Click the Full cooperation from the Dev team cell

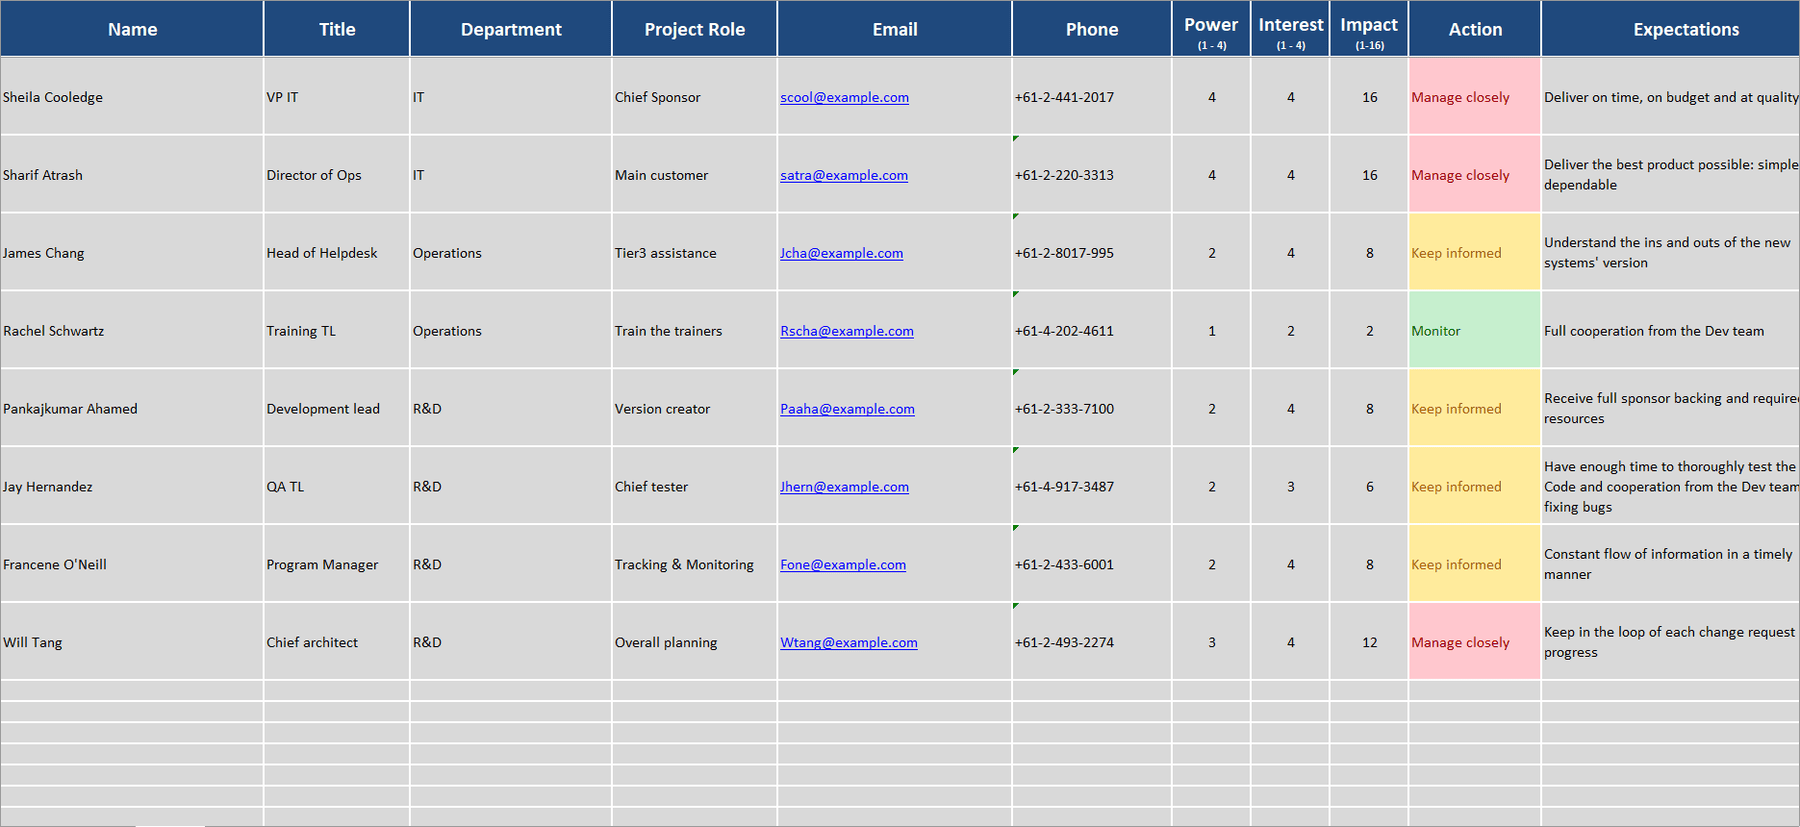click(1671, 331)
